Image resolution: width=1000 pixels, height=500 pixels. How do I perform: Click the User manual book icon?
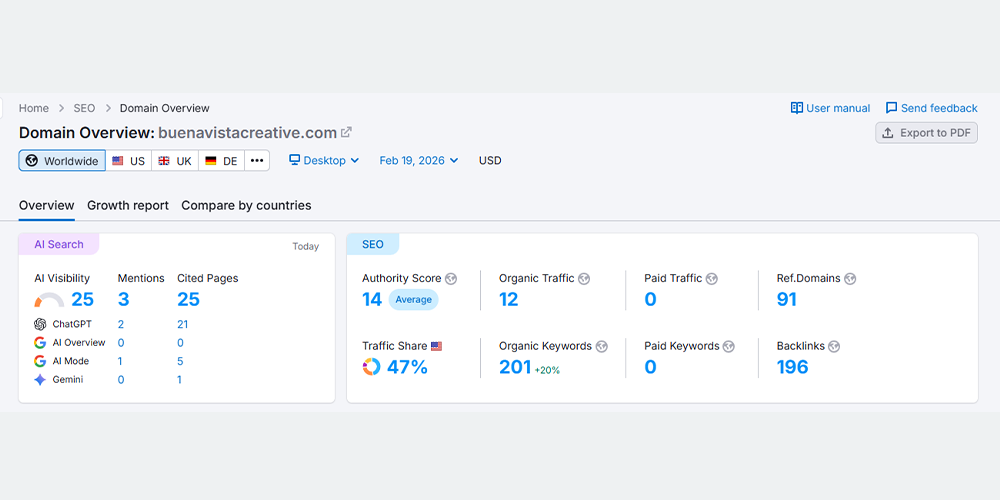pyautogui.click(x=797, y=108)
